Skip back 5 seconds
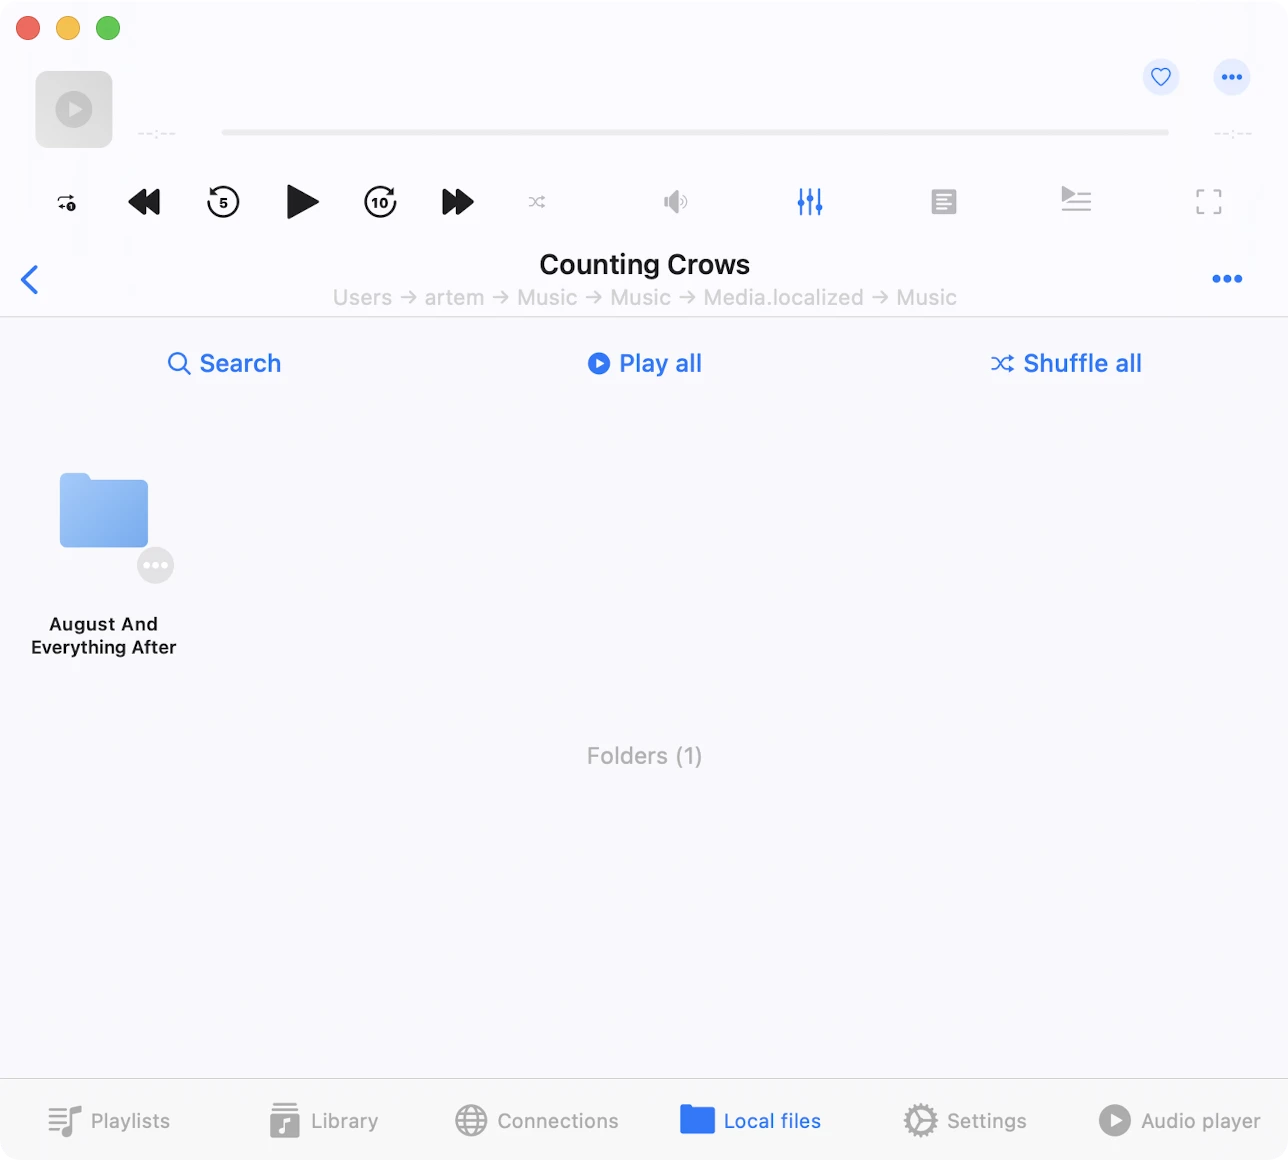 [223, 202]
